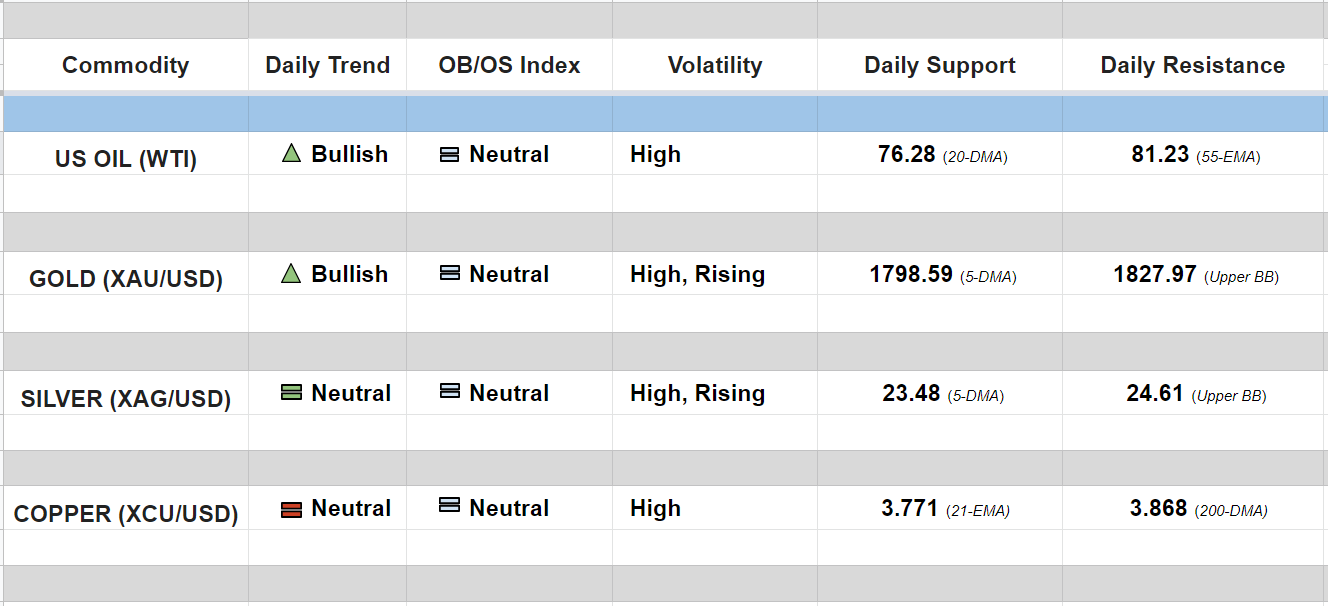Image resolution: width=1328 pixels, height=606 pixels.
Task: Select Copper support value 3.771
Action: pos(909,509)
